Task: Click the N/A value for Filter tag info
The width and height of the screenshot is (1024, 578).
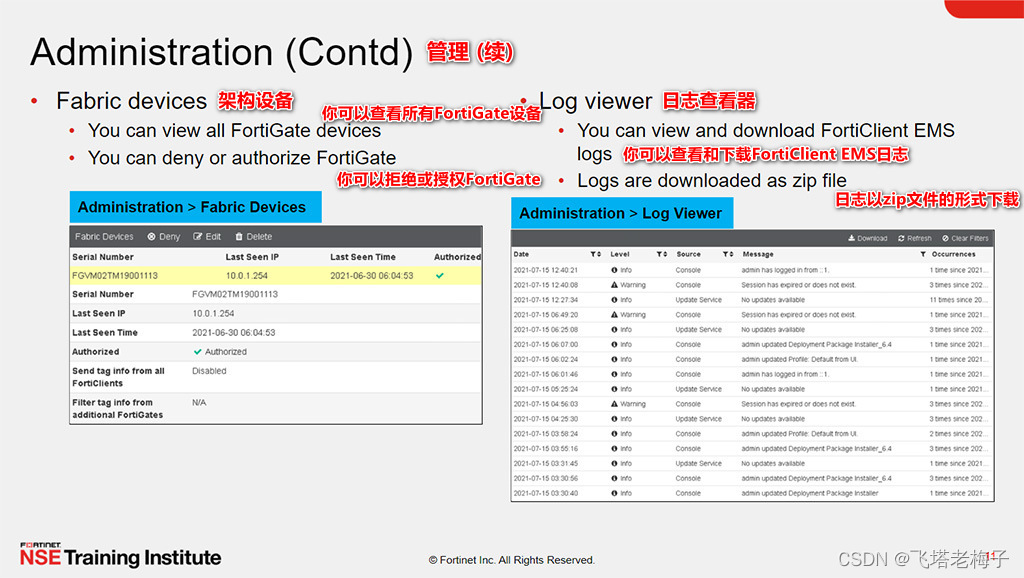Action: (199, 403)
